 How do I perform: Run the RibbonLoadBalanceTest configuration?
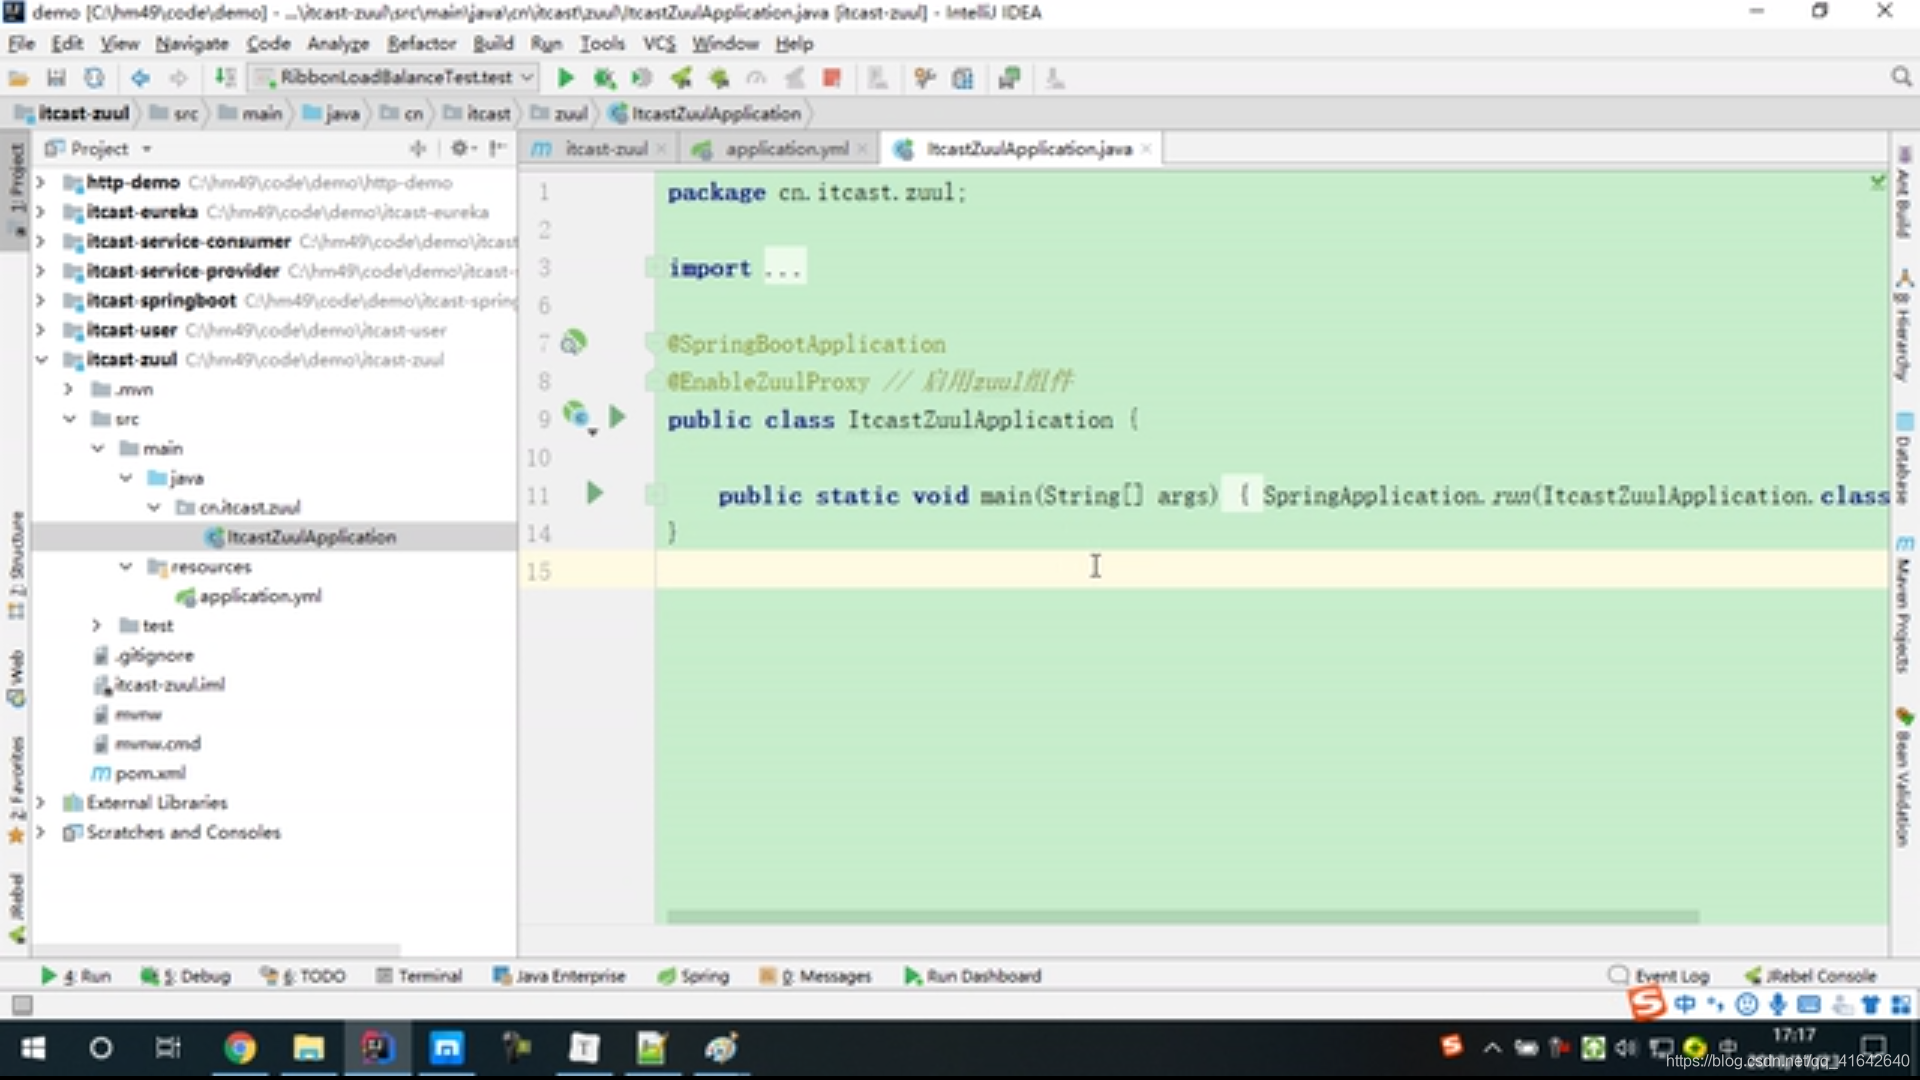click(565, 77)
